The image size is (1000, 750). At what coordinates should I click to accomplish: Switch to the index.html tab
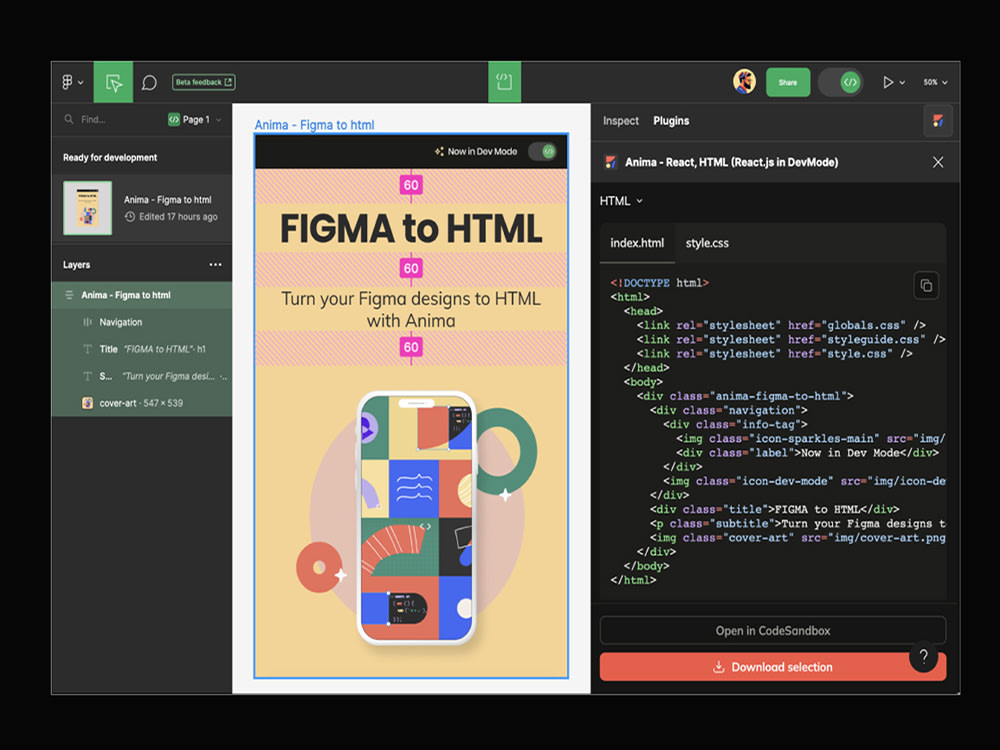tap(637, 243)
